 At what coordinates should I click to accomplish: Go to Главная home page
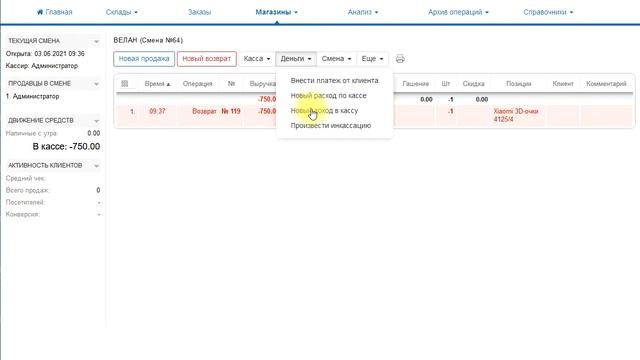54,12
